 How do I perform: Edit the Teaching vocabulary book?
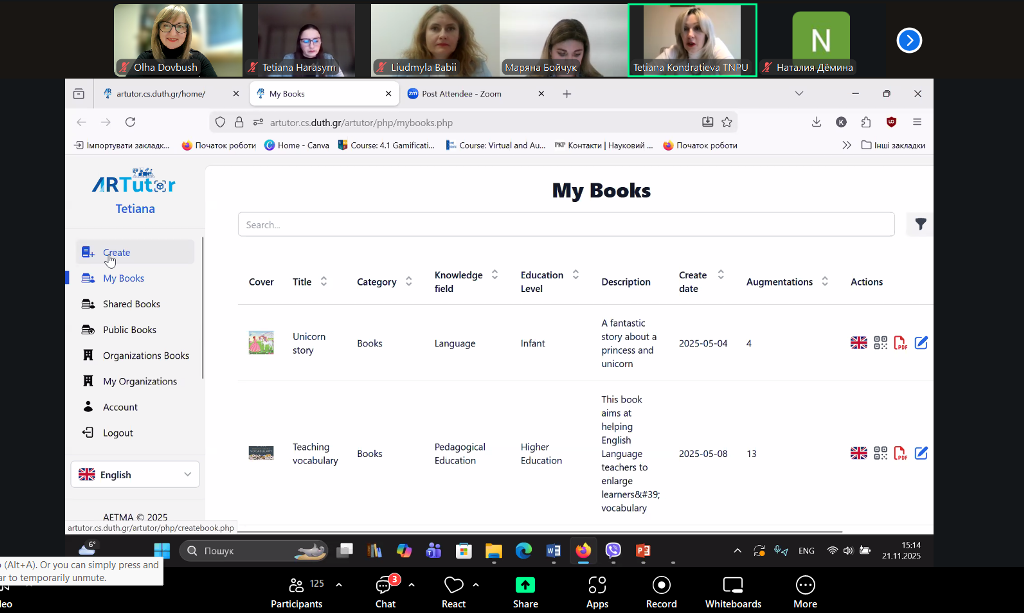tap(921, 453)
